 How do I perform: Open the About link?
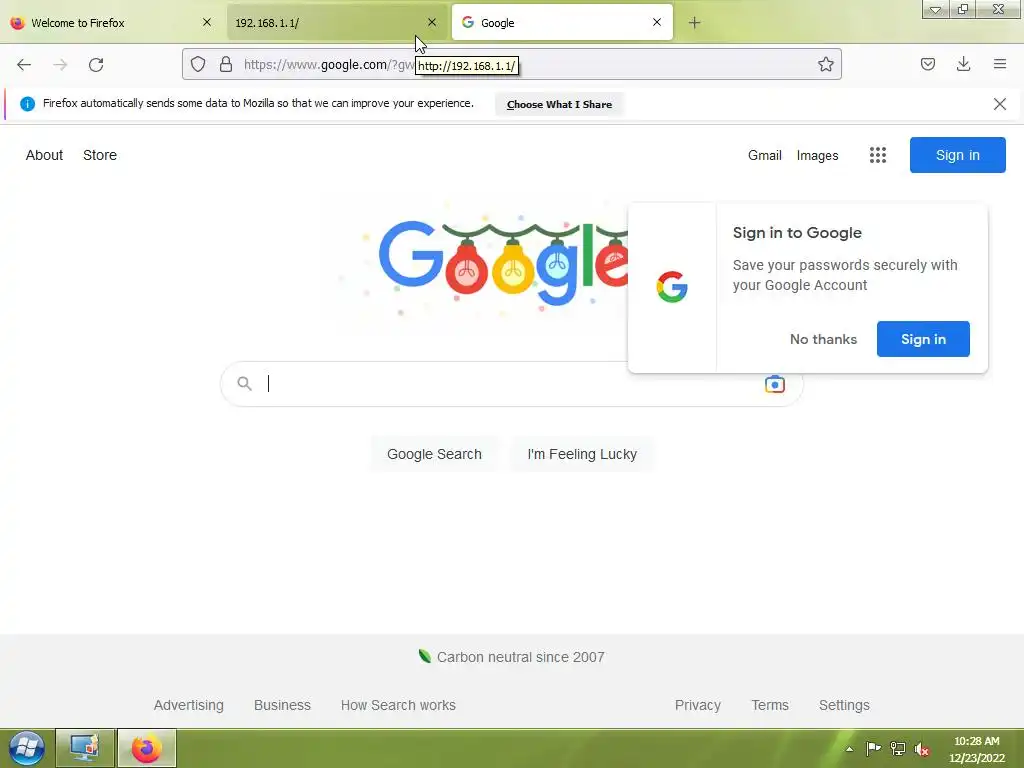44,155
